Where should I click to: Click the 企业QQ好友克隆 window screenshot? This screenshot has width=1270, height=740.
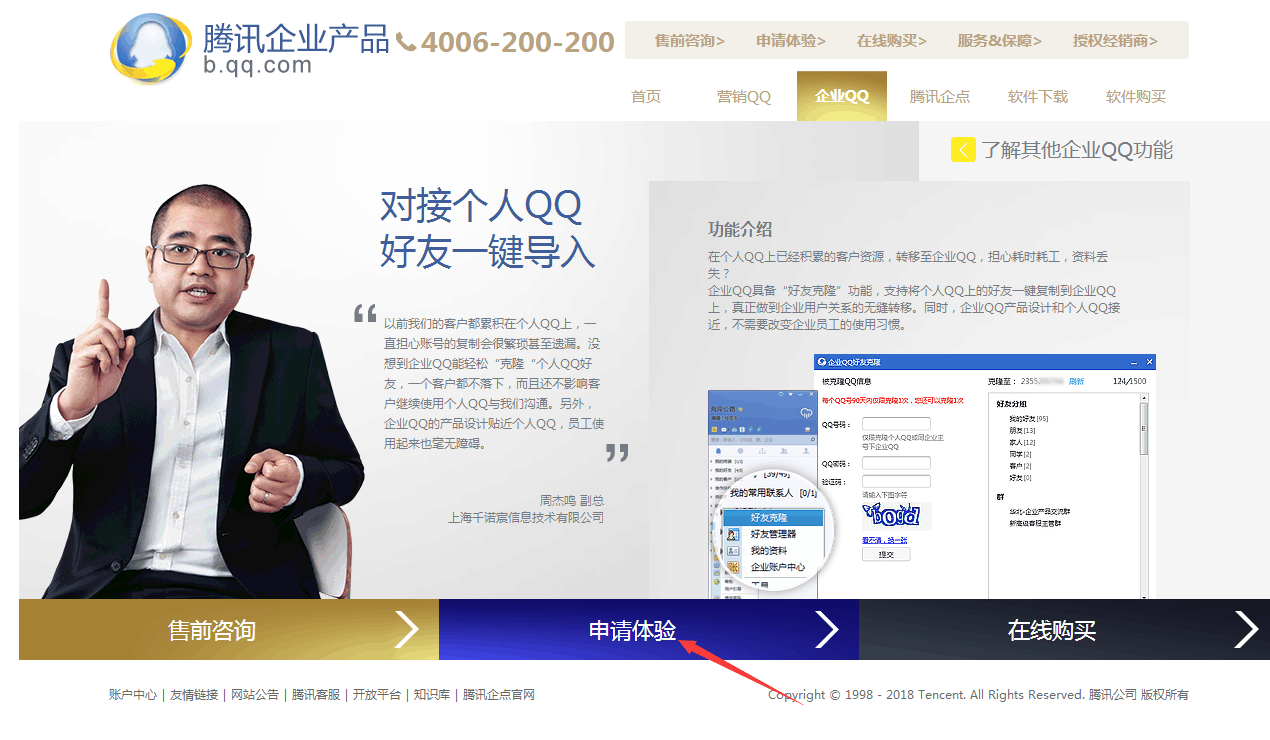(x=985, y=477)
